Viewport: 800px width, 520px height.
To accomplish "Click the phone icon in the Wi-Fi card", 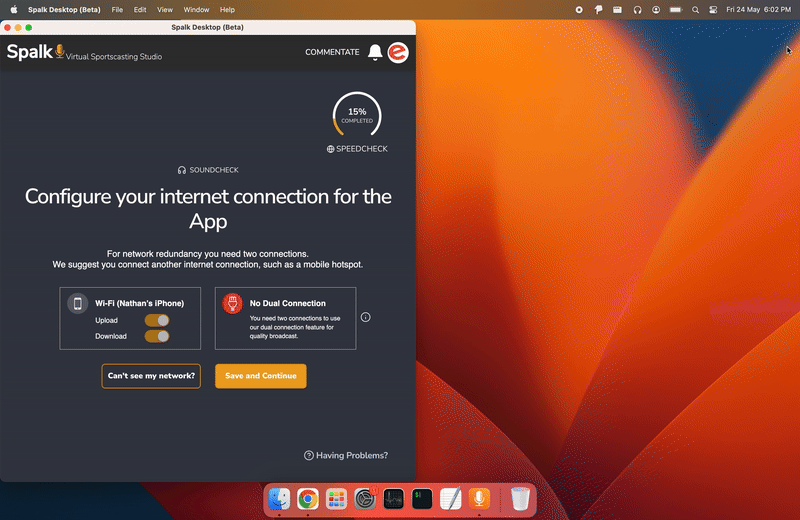I will (x=78, y=304).
